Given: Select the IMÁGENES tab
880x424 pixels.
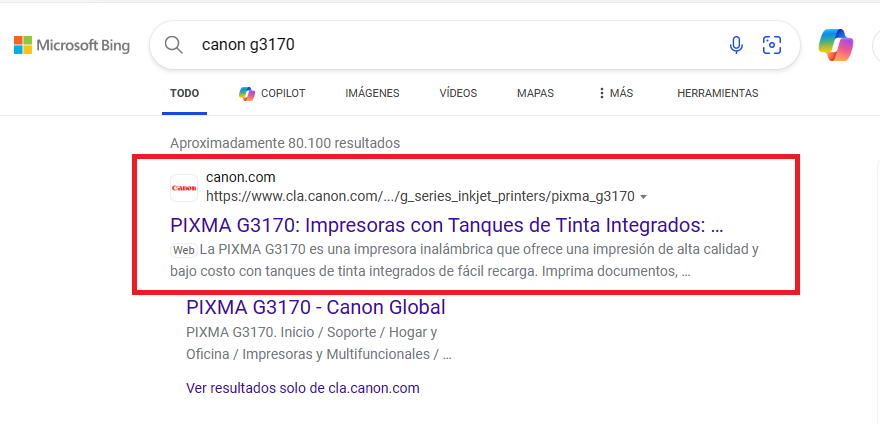Looking at the screenshot, I should [x=372, y=93].
